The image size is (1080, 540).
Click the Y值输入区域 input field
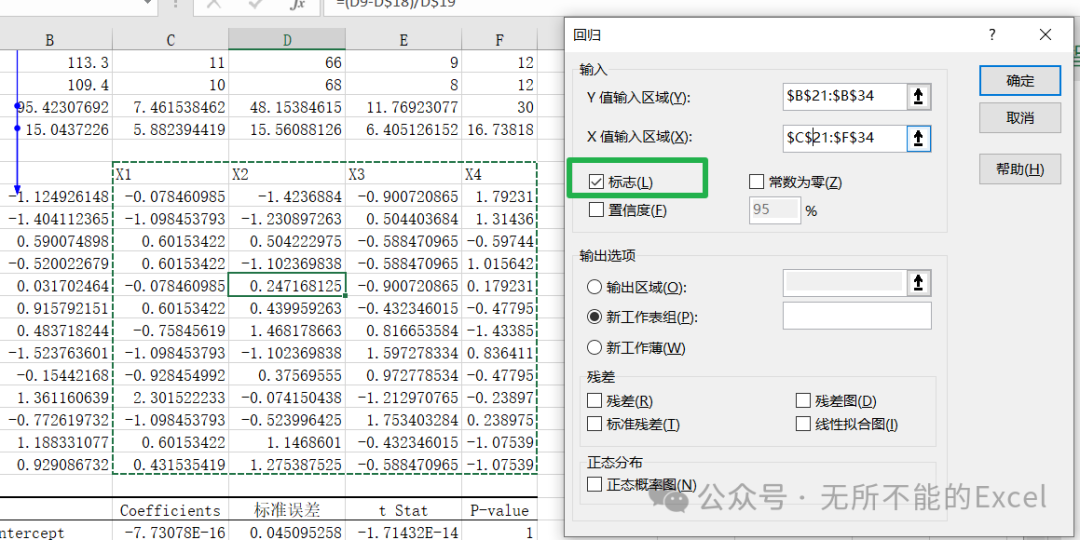844,96
